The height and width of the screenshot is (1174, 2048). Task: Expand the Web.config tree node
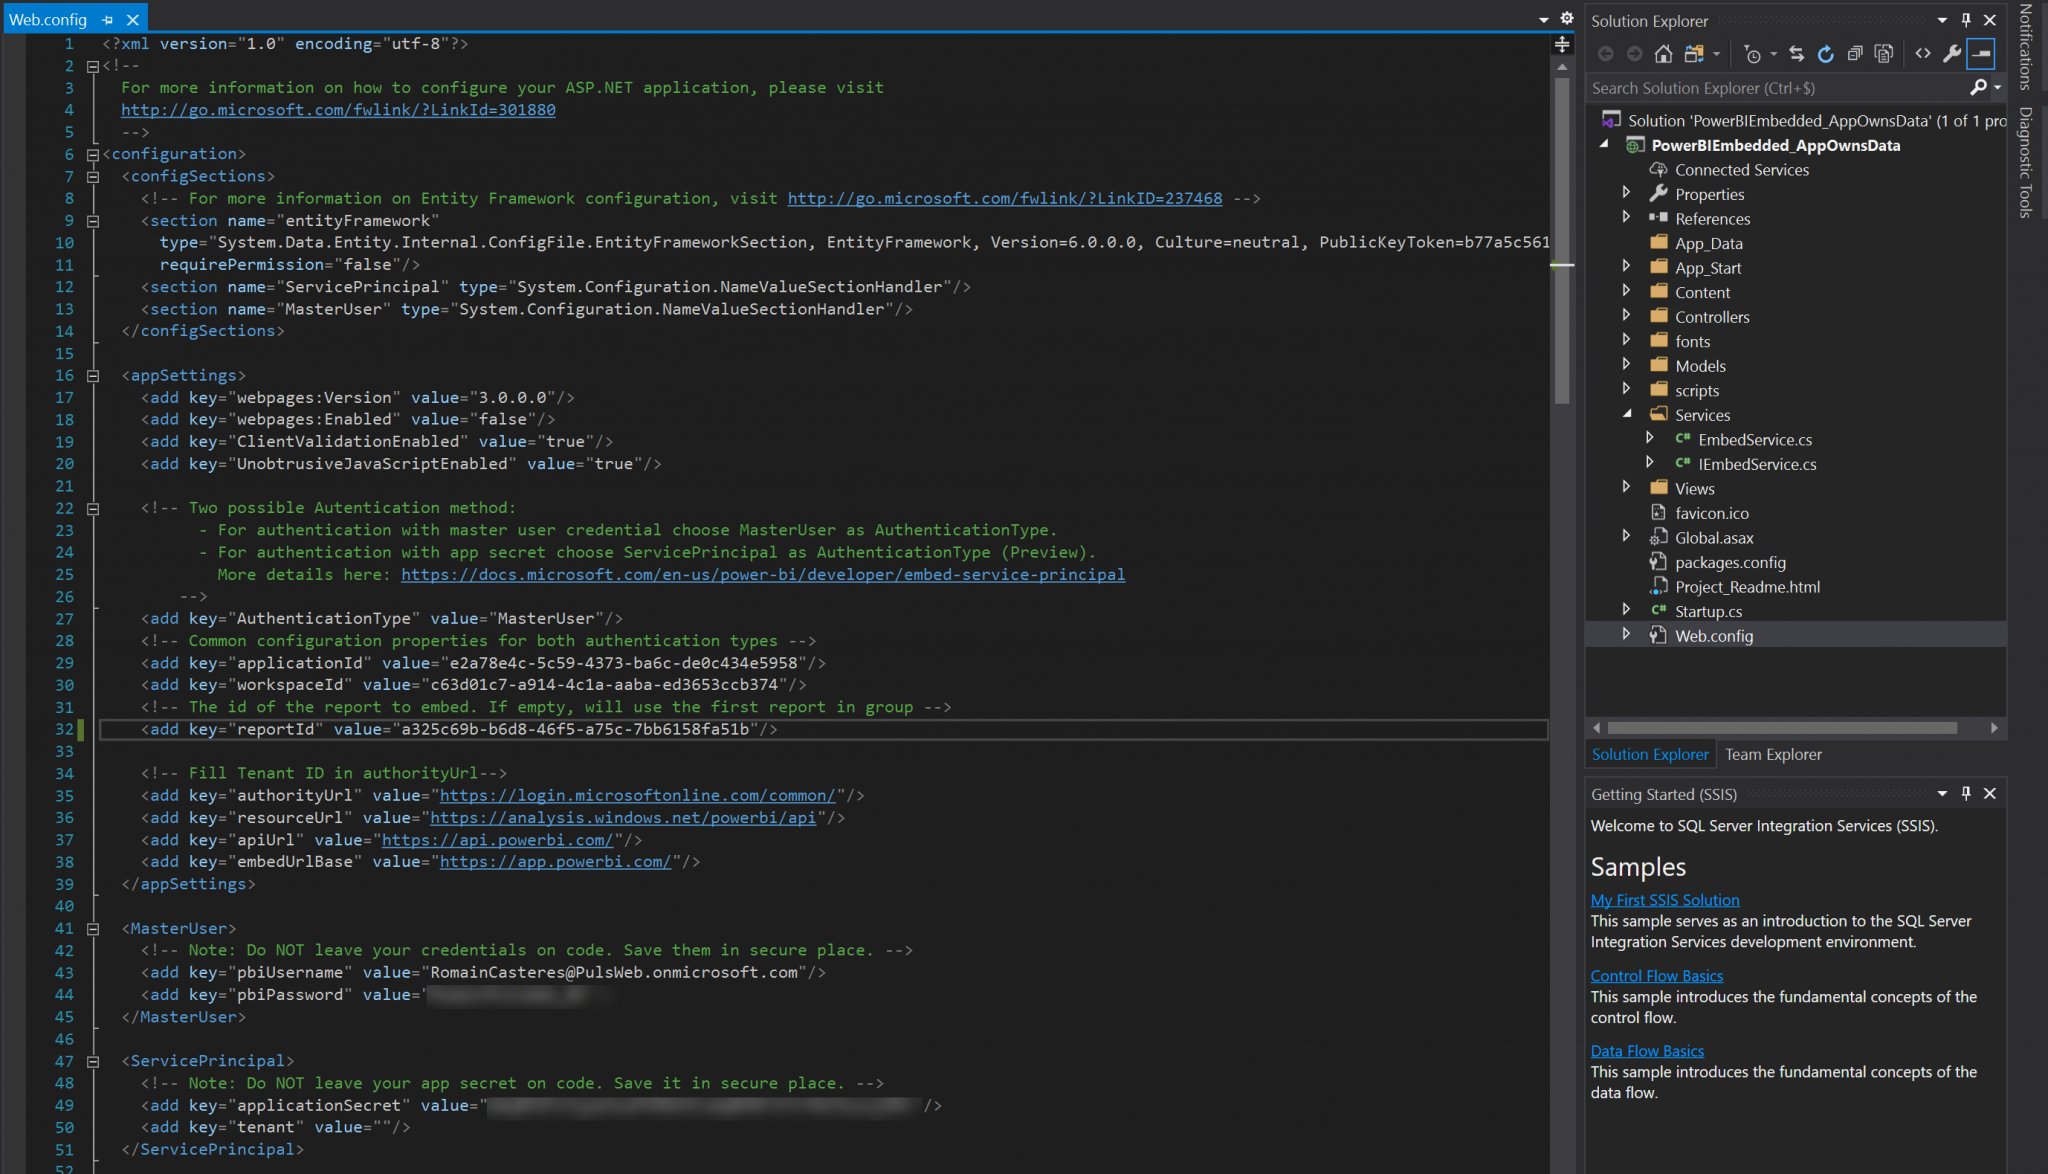(x=1626, y=634)
